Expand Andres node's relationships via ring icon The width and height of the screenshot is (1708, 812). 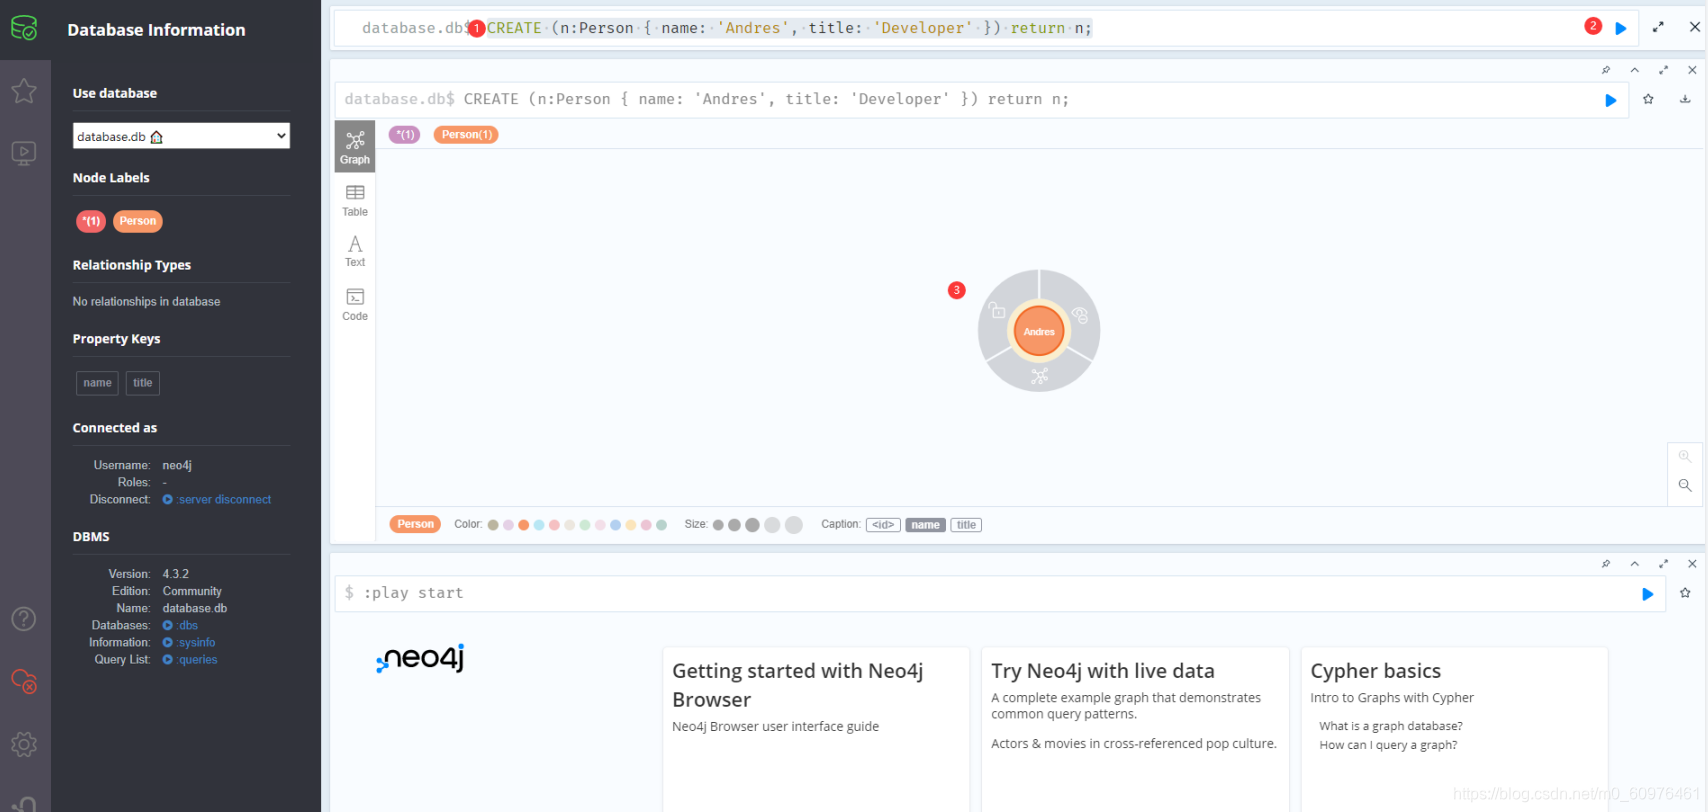click(x=1039, y=376)
